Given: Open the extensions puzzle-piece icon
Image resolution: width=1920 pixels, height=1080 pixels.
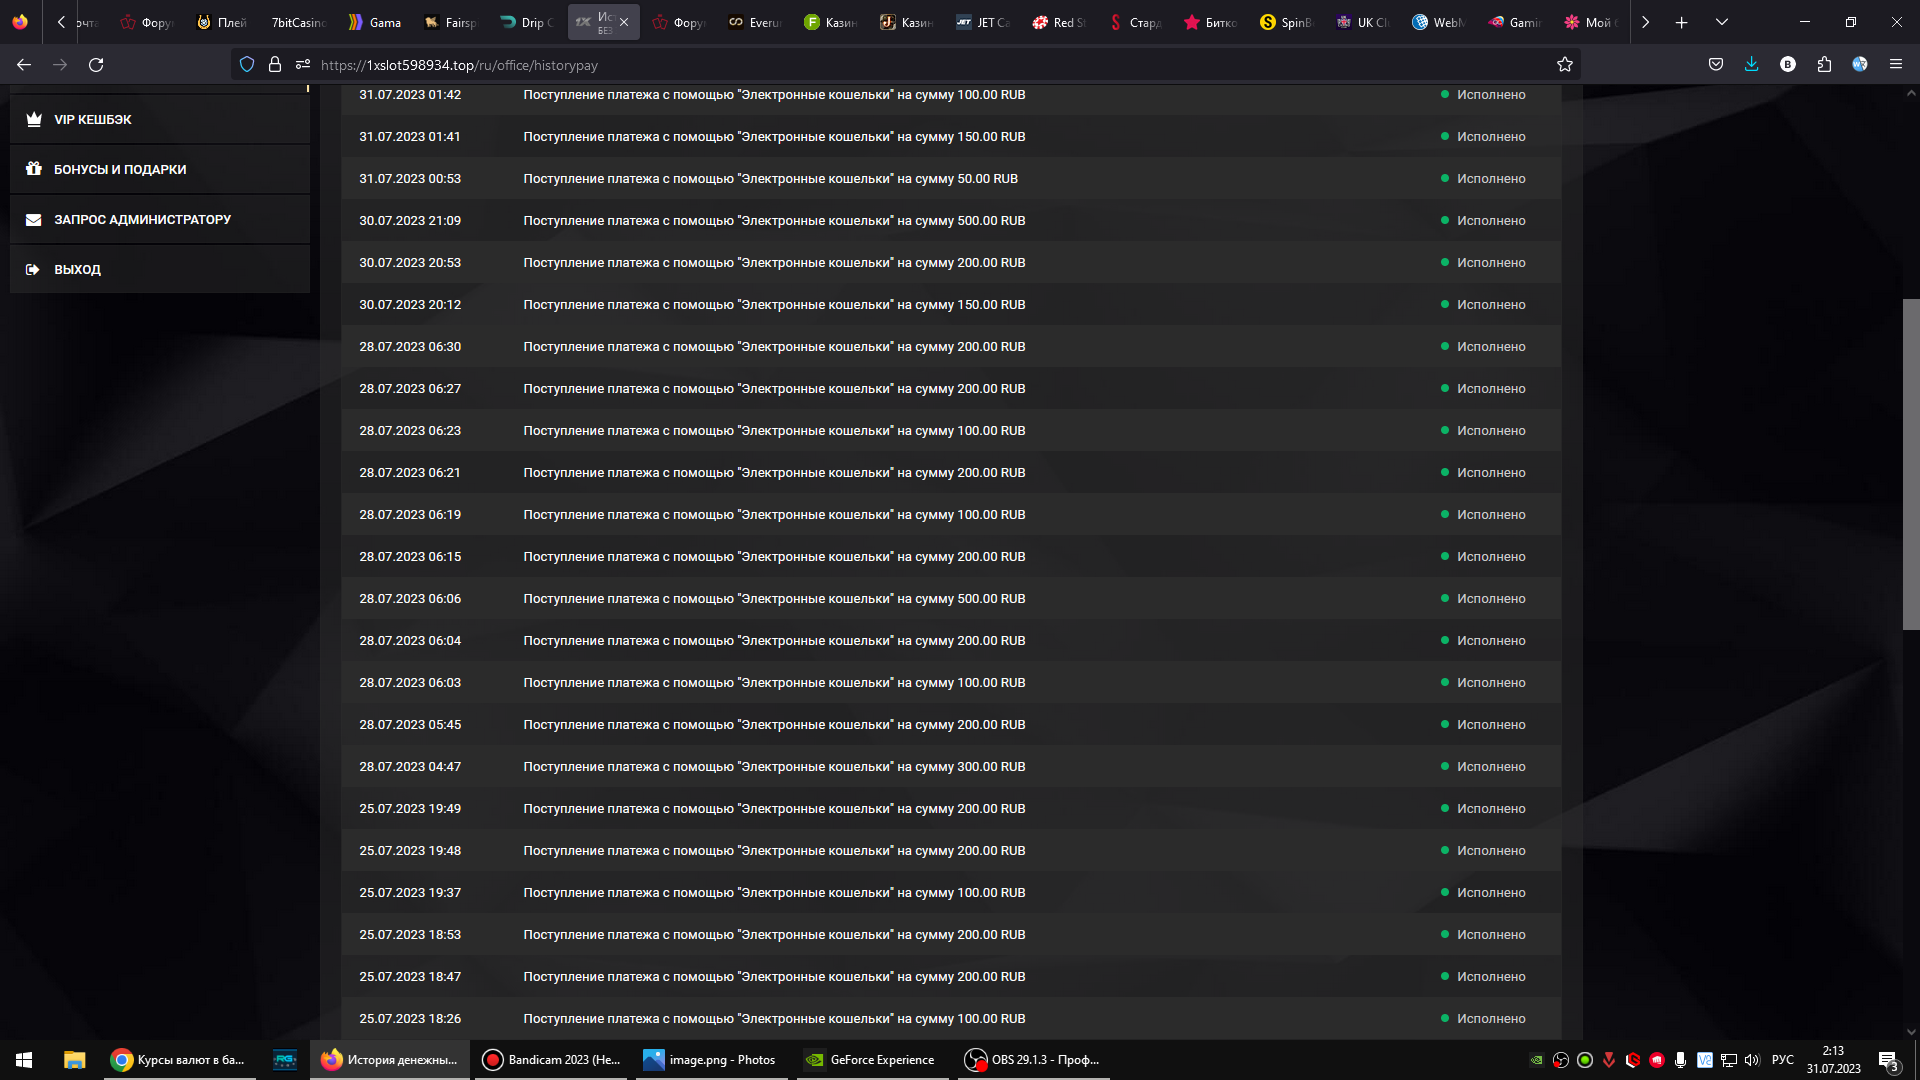Looking at the screenshot, I should (1824, 65).
